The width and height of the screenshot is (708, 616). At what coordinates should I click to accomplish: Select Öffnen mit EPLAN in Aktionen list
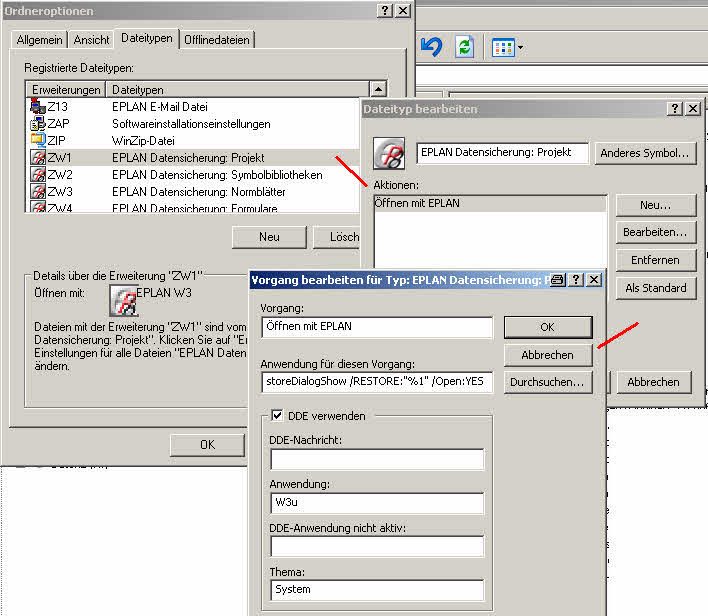490,203
